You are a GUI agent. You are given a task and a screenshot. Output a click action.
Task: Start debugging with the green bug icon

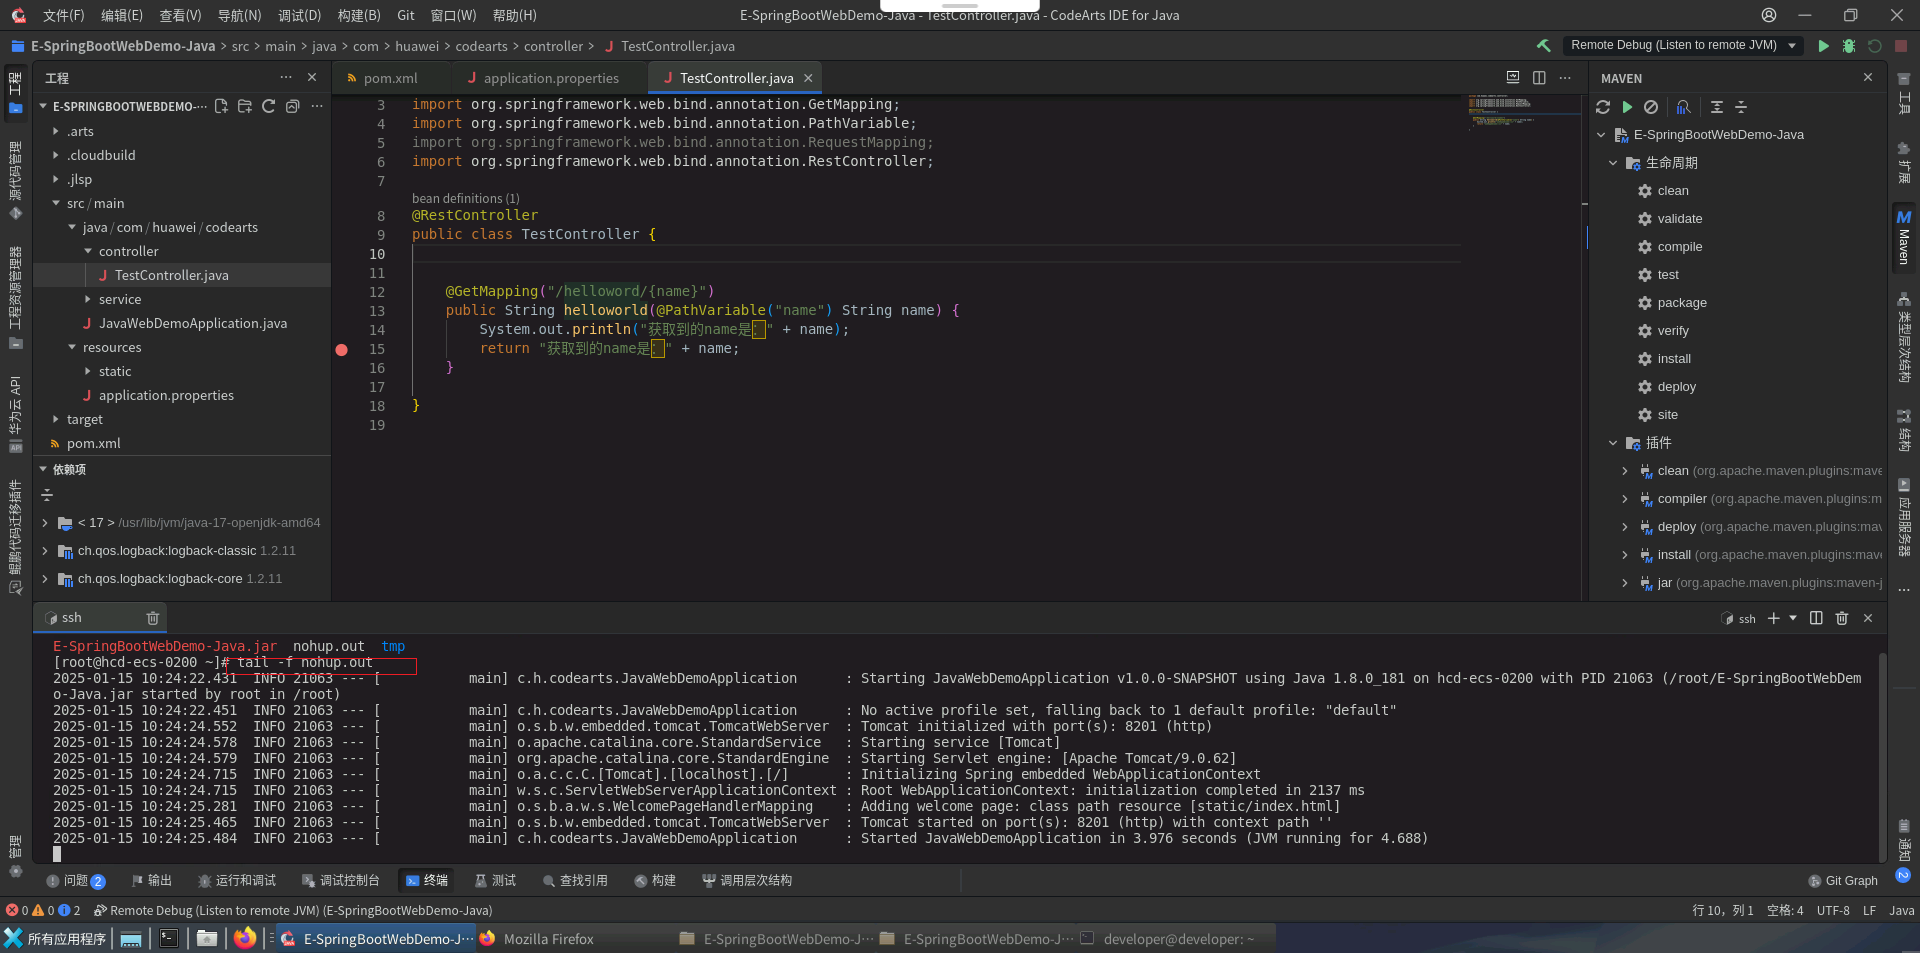(x=1849, y=46)
